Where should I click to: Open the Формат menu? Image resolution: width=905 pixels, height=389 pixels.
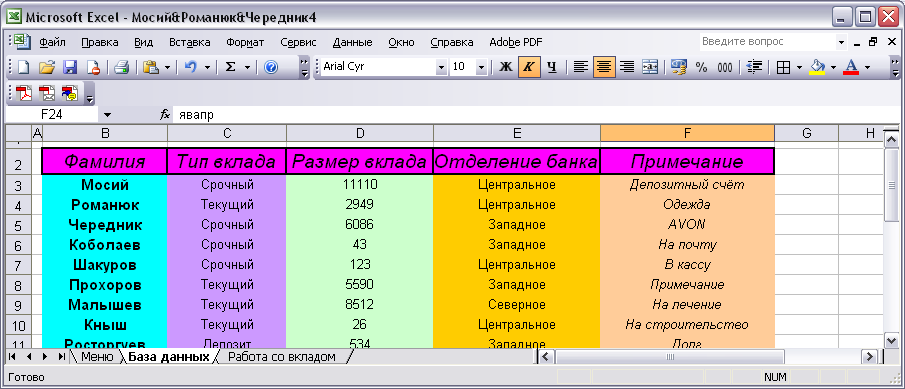(x=245, y=42)
